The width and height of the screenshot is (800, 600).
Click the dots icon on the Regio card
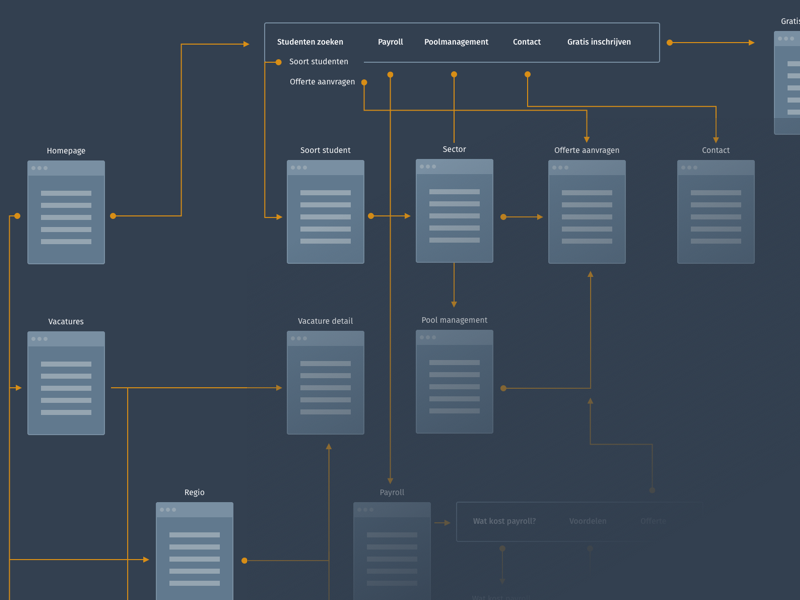pos(169,511)
